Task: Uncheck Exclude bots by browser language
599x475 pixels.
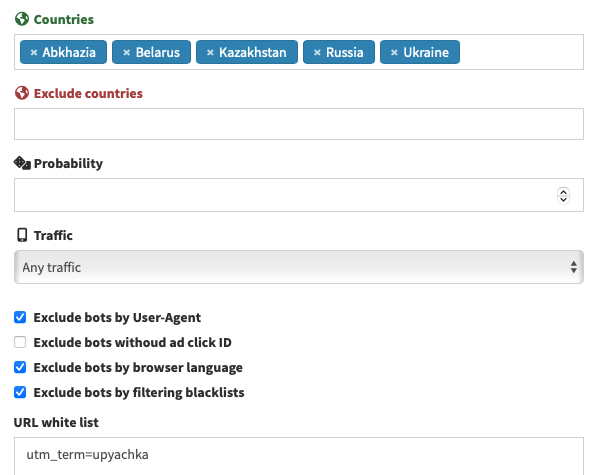Action: [x=20, y=367]
